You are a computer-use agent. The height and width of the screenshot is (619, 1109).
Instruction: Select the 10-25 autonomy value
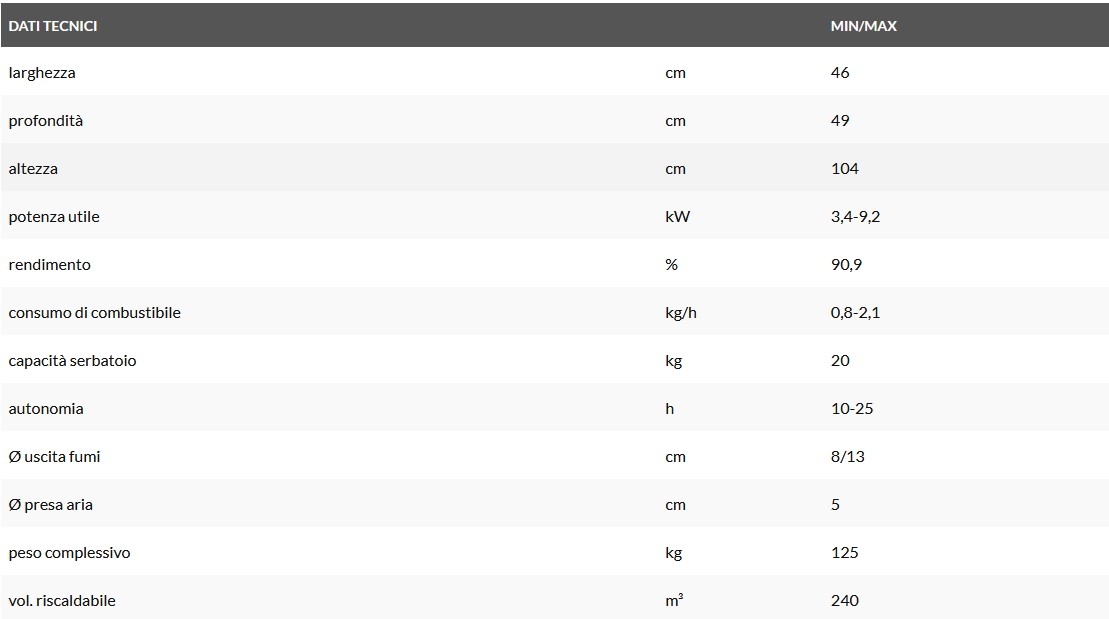pos(852,409)
